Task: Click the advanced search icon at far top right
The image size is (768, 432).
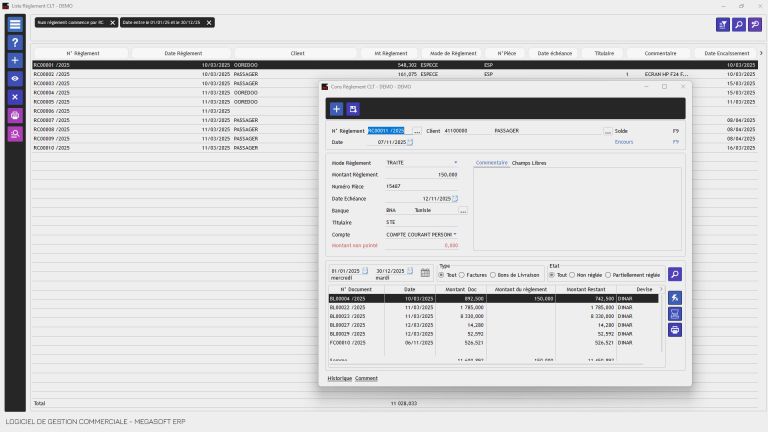Action: [x=755, y=24]
